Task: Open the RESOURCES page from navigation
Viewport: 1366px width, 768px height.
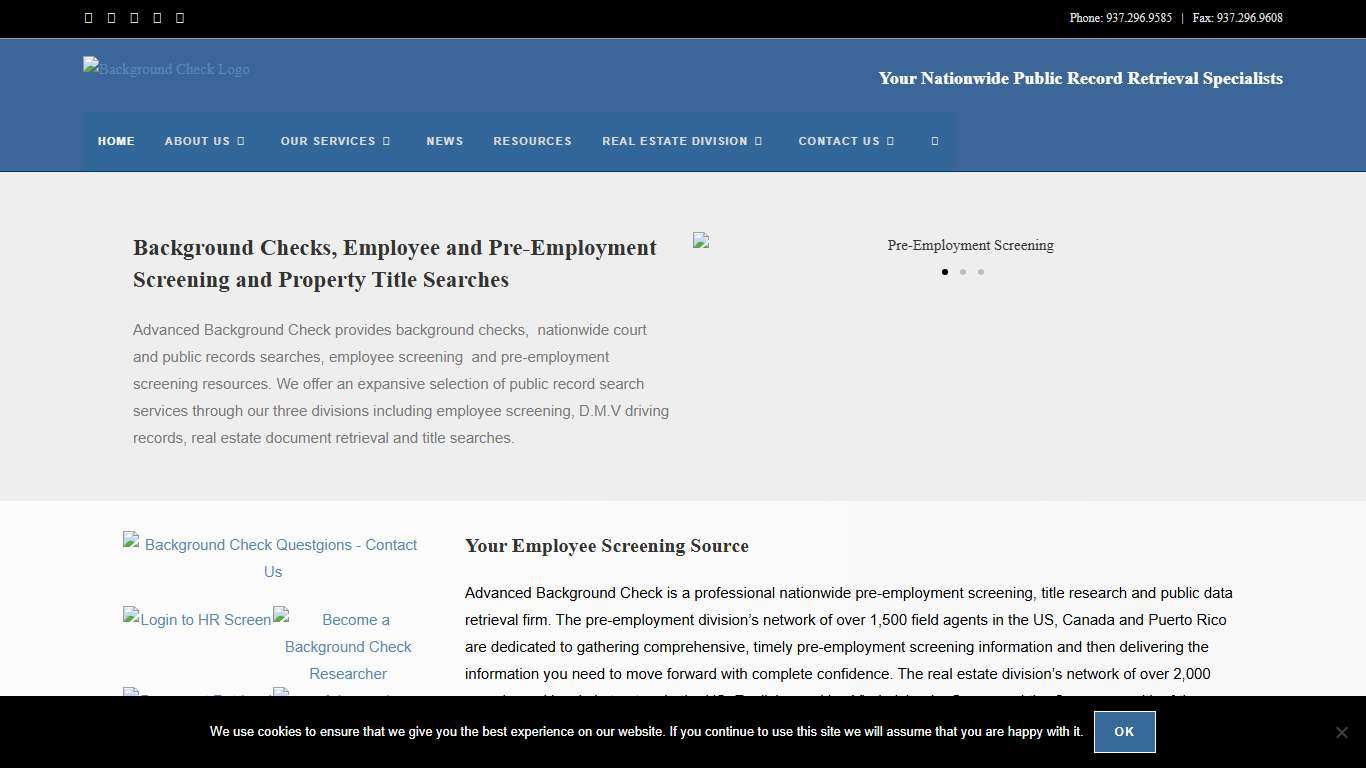Action: pos(532,141)
